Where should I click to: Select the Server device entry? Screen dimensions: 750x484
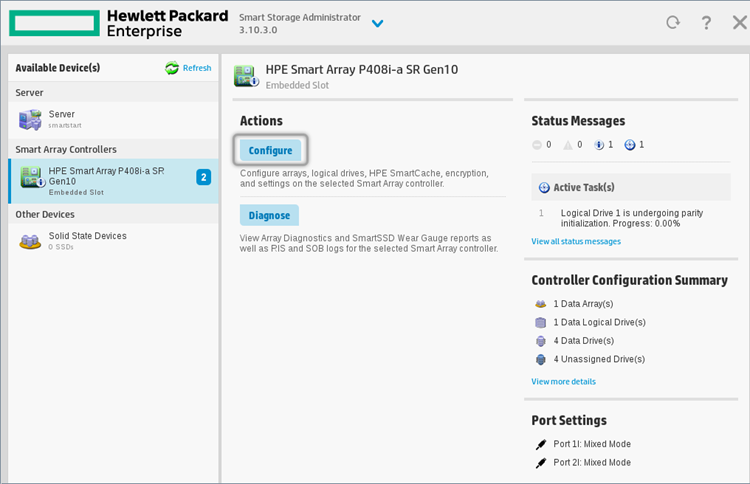coord(113,120)
